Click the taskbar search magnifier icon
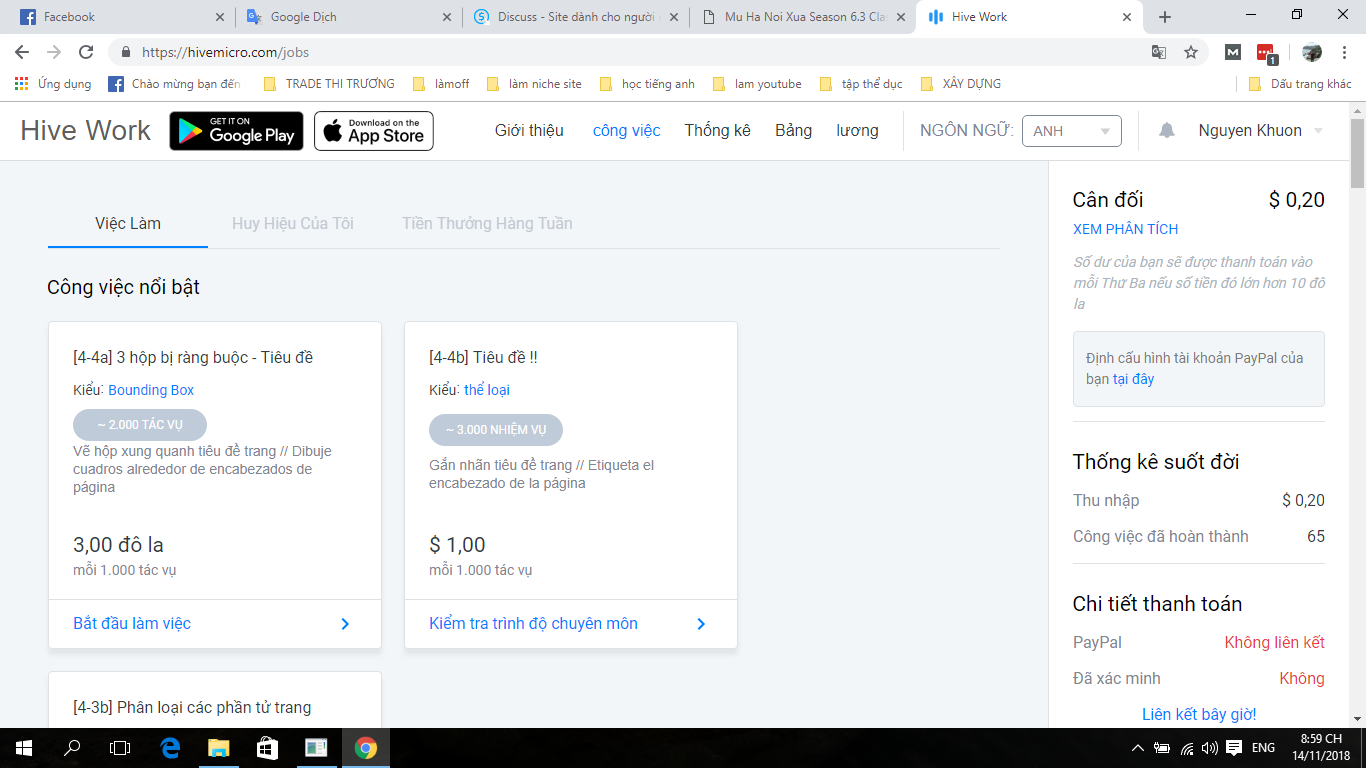The width and height of the screenshot is (1366, 768). (72, 748)
